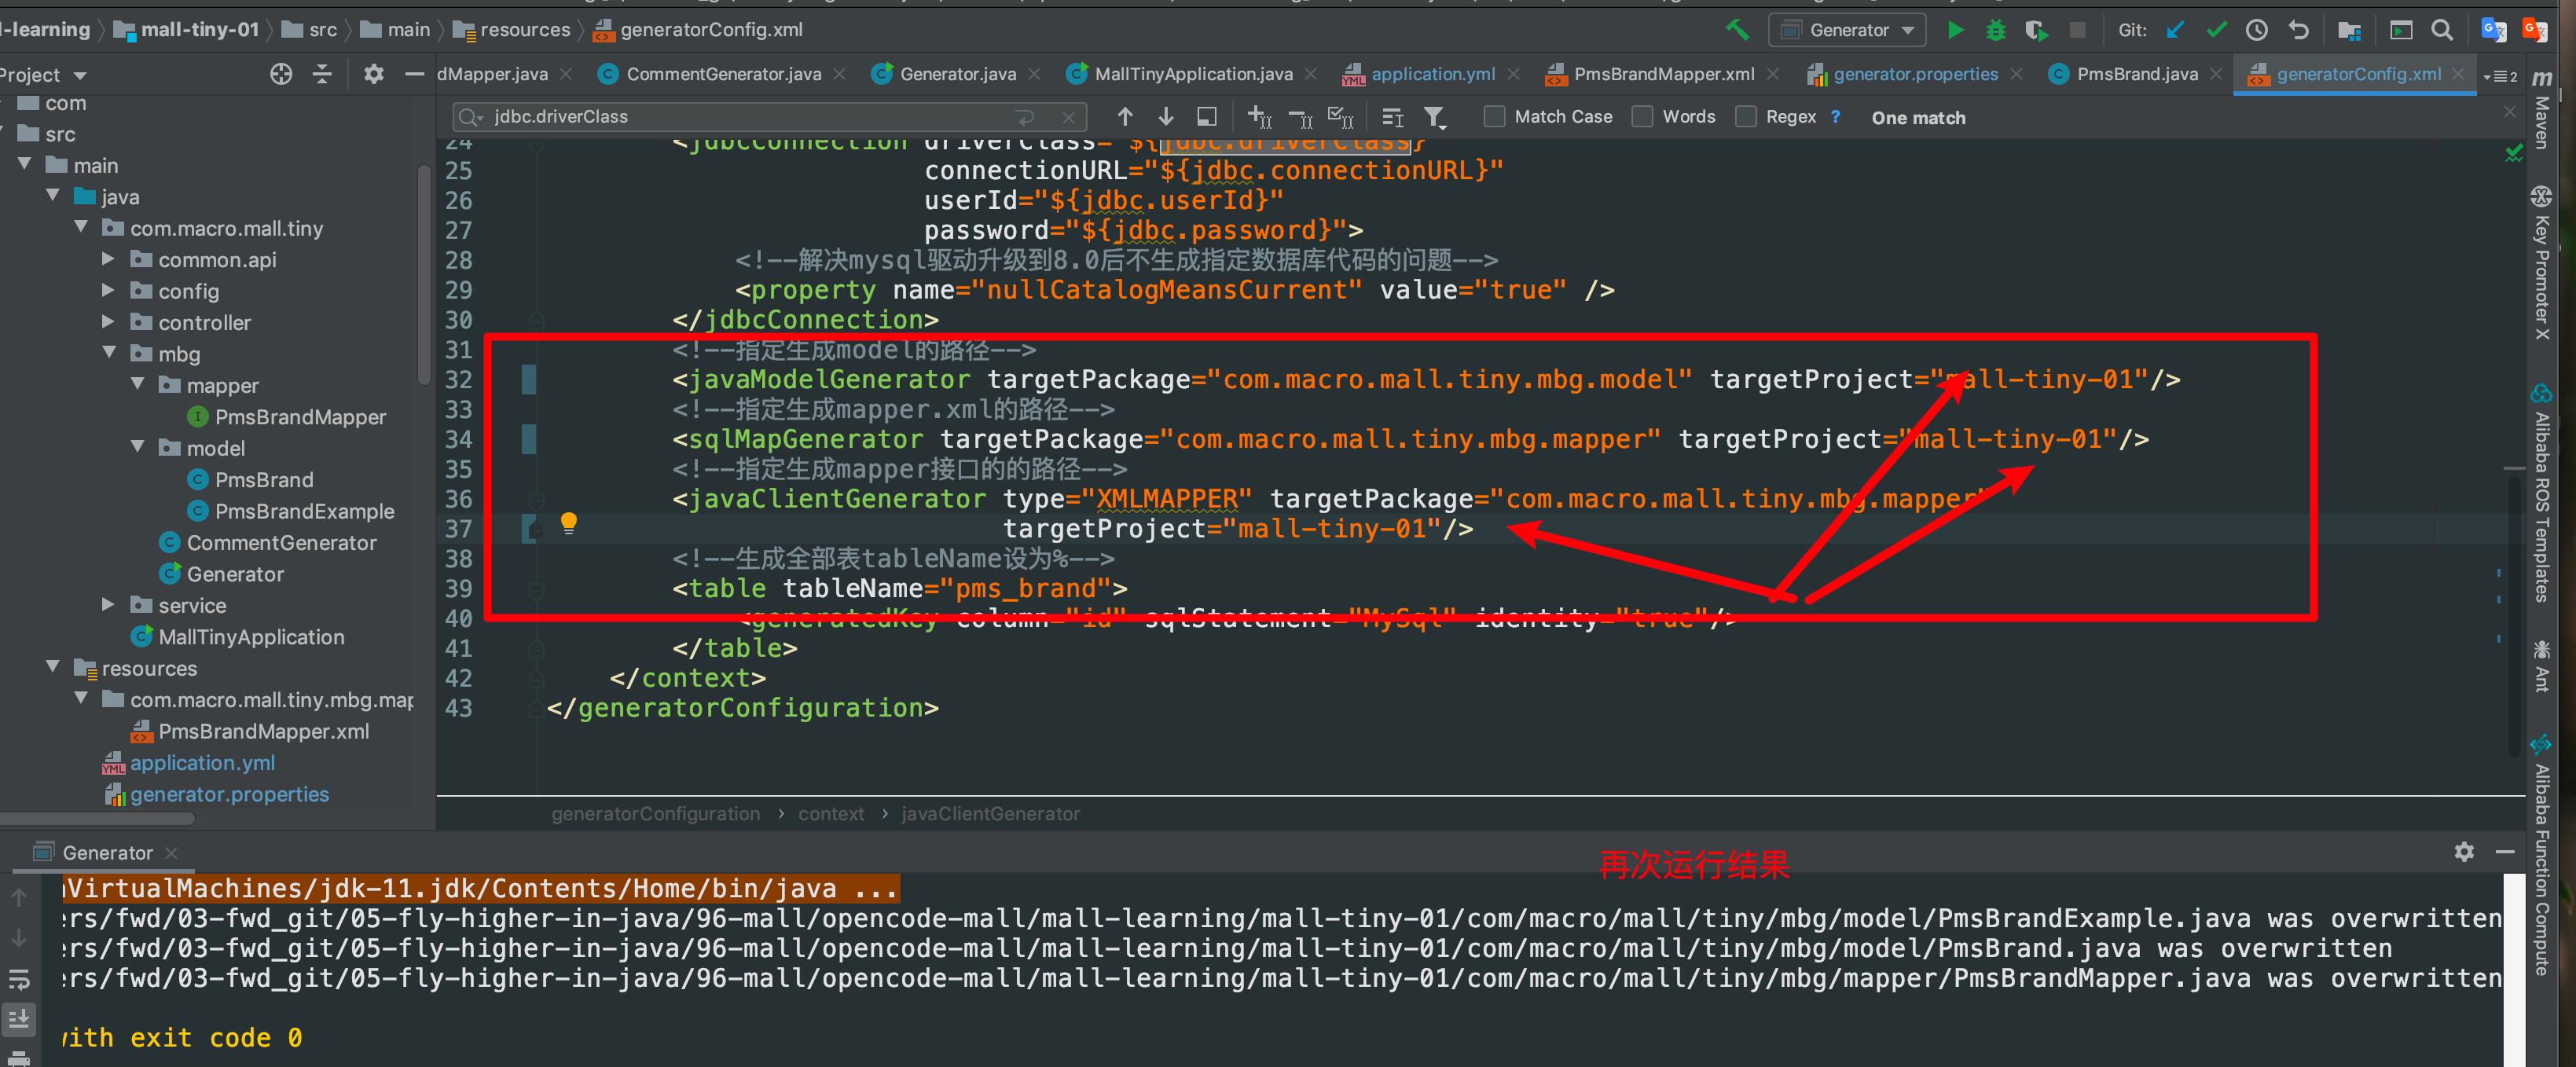
Task: Click the Search Everywhere magnifier icon
Action: pyautogui.click(x=2441, y=30)
